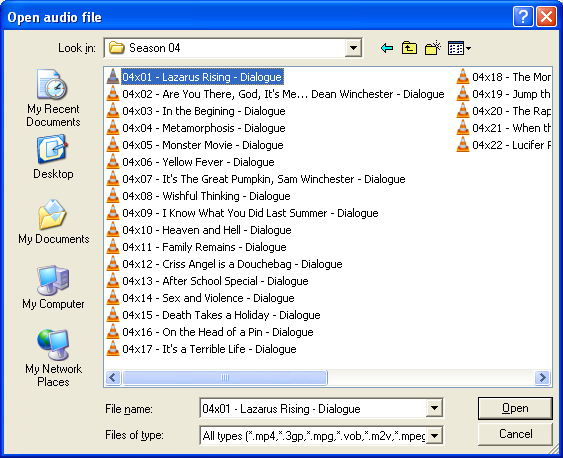Open My Network Places

(53, 358)
